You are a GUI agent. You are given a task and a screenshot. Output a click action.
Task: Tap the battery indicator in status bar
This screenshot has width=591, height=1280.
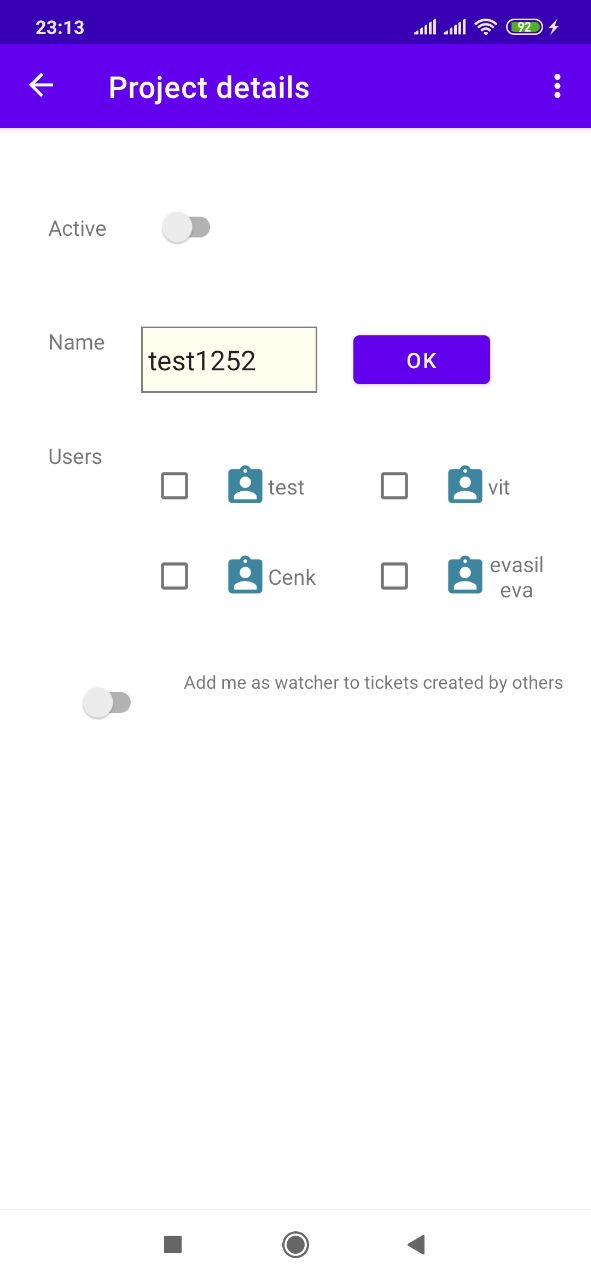525,27
